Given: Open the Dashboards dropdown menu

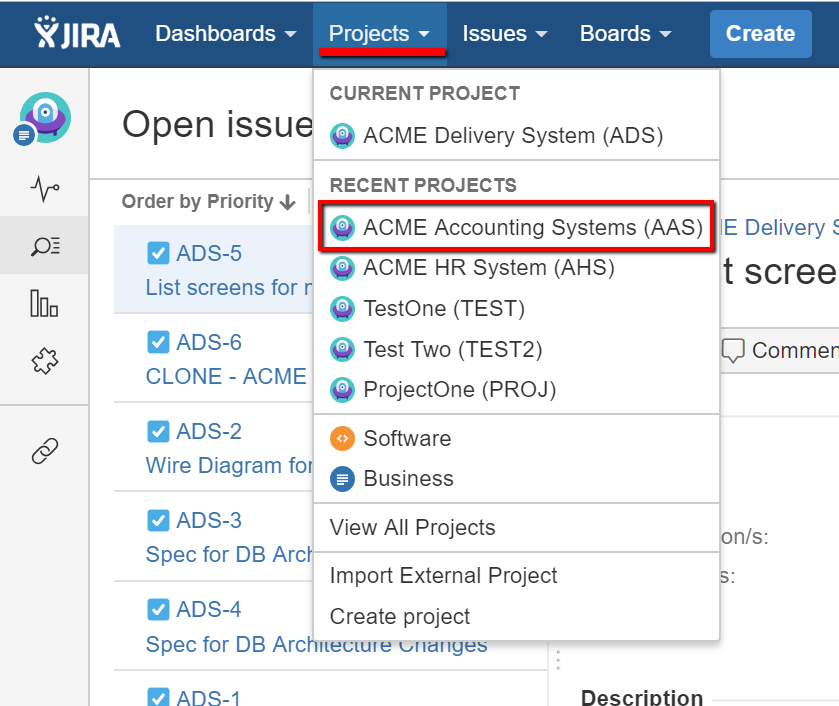Looking at the screenshot, I should (x=226, y=34).
